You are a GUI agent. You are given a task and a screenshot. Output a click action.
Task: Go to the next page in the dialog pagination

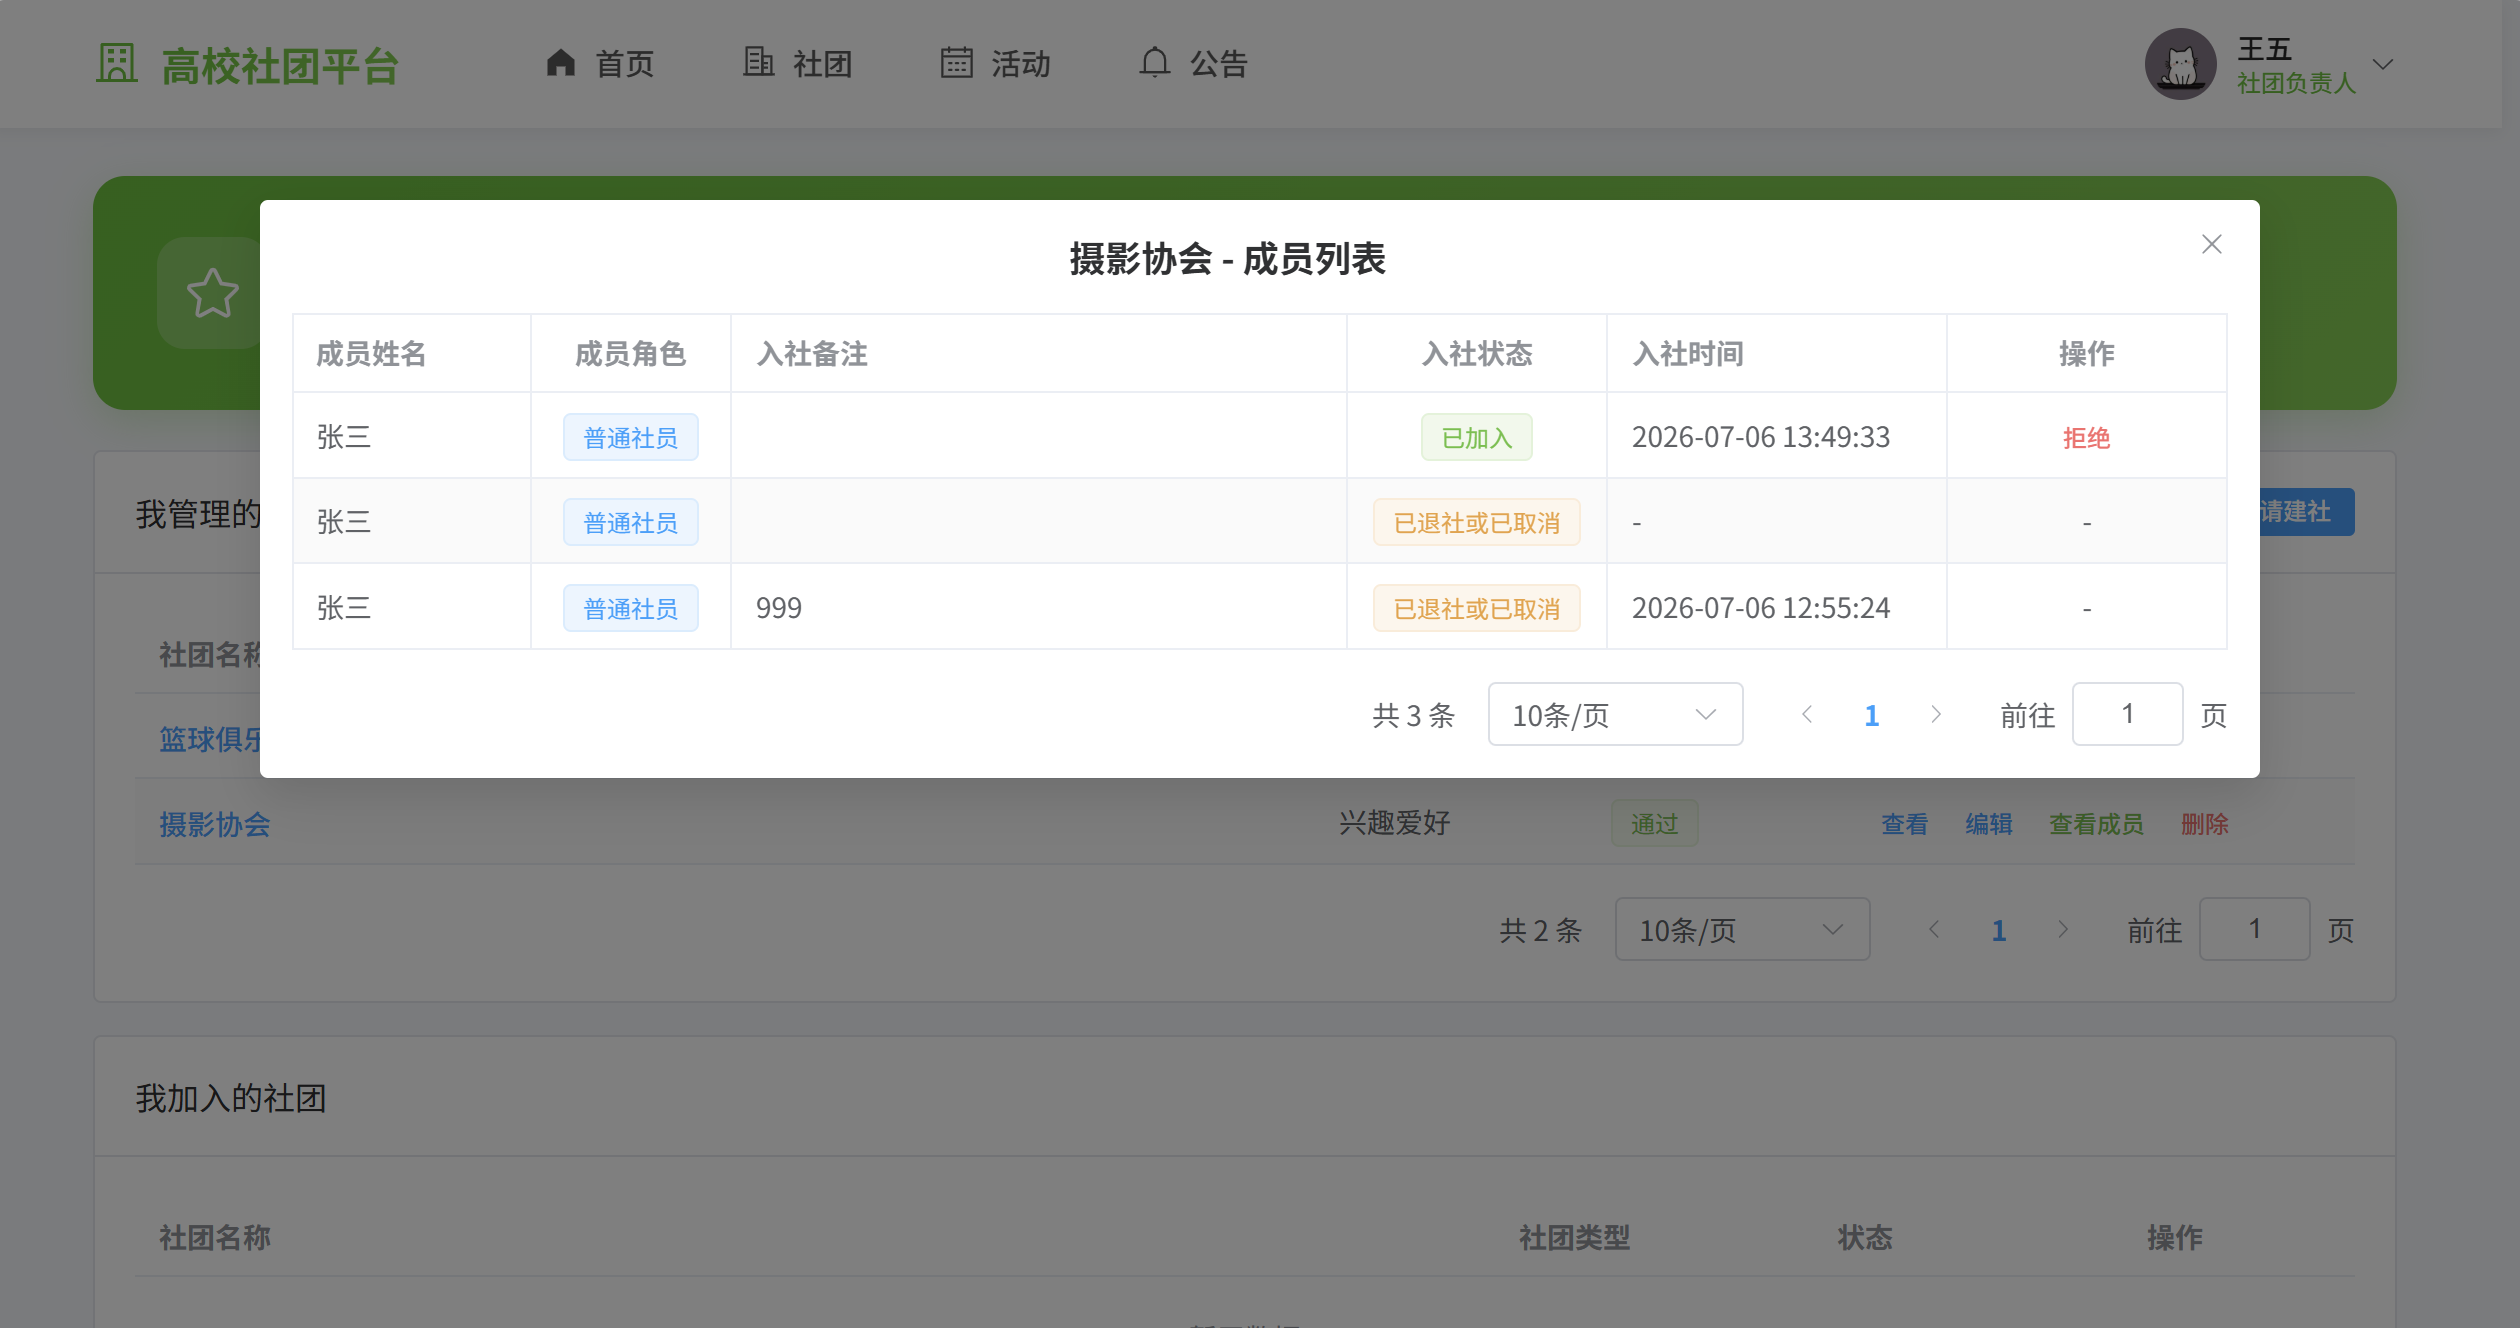click(x=1936, y=714)
